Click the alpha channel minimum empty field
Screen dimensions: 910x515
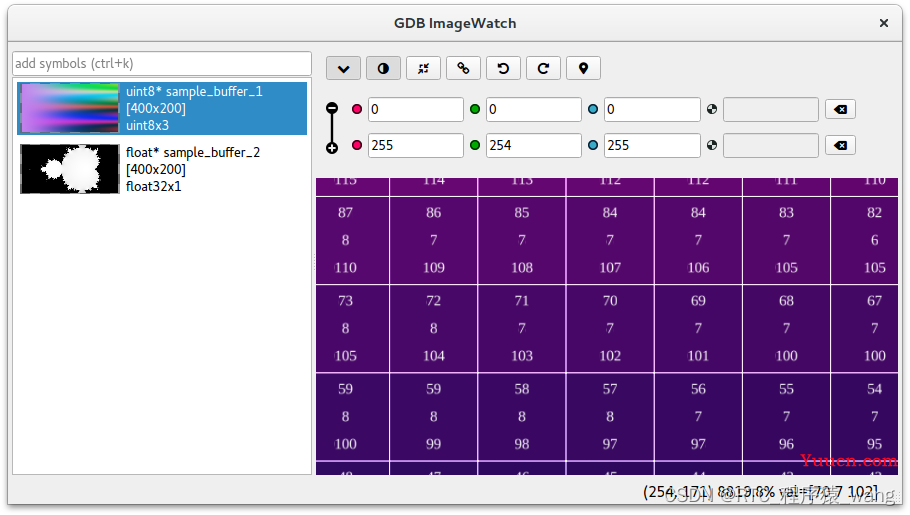coord(771,109)
